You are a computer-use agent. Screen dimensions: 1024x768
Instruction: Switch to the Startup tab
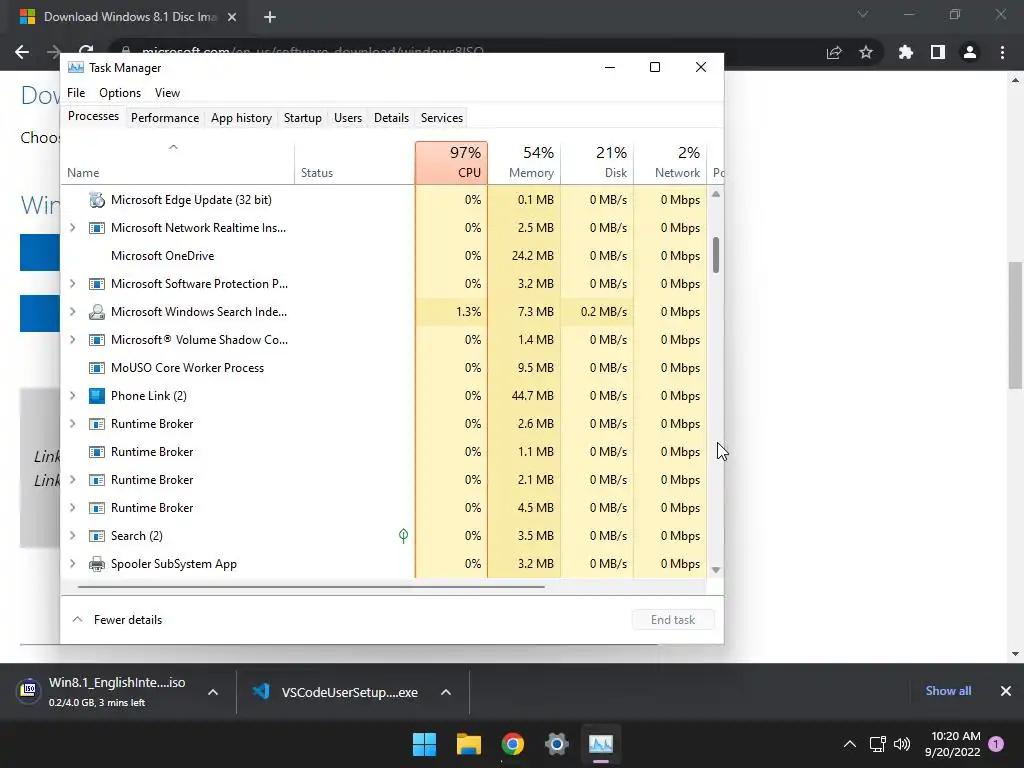pyautogui.click(x=302, y=118)
